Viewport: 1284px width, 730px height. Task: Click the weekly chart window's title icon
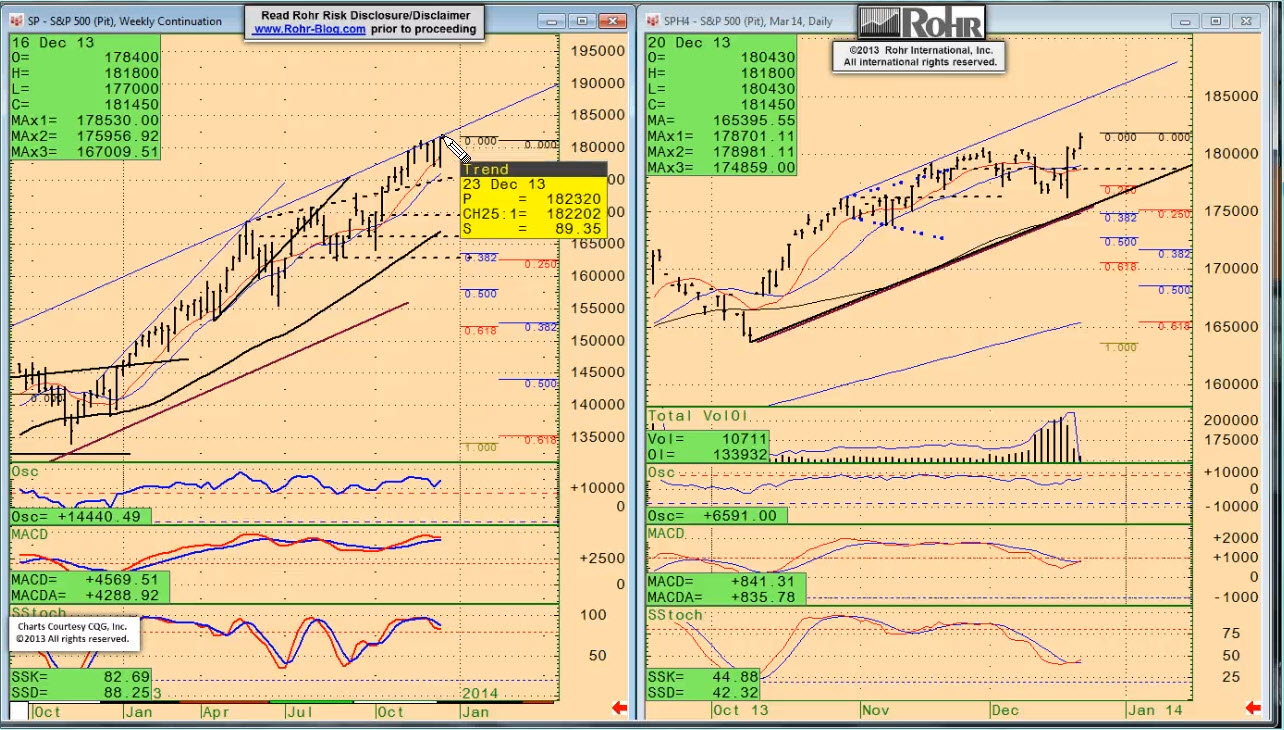[x=18, y=20]
